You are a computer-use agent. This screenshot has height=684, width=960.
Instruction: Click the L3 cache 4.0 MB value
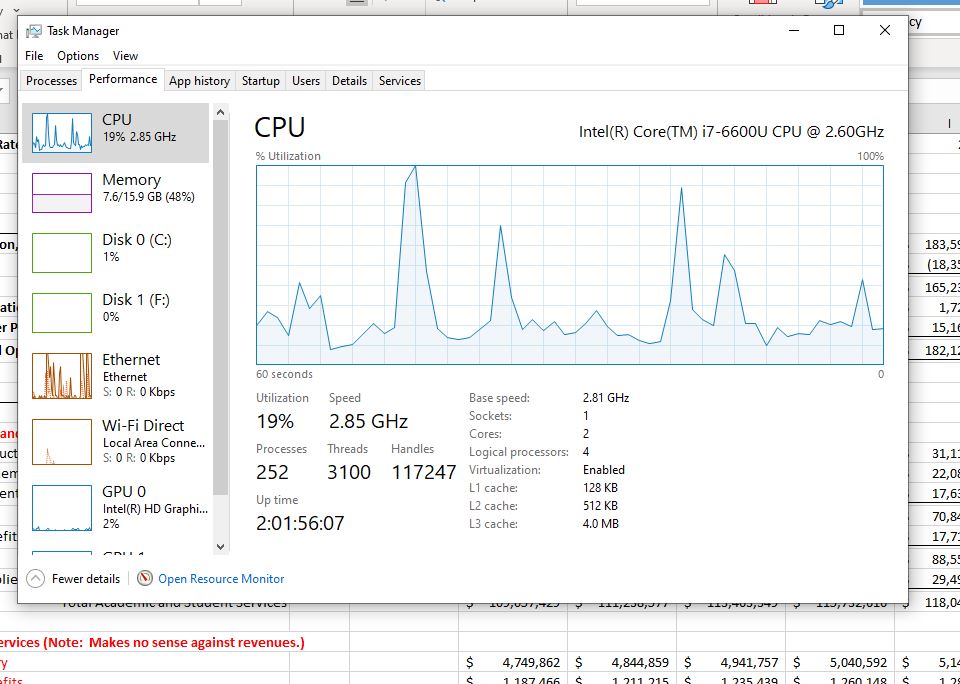point(601,524)
